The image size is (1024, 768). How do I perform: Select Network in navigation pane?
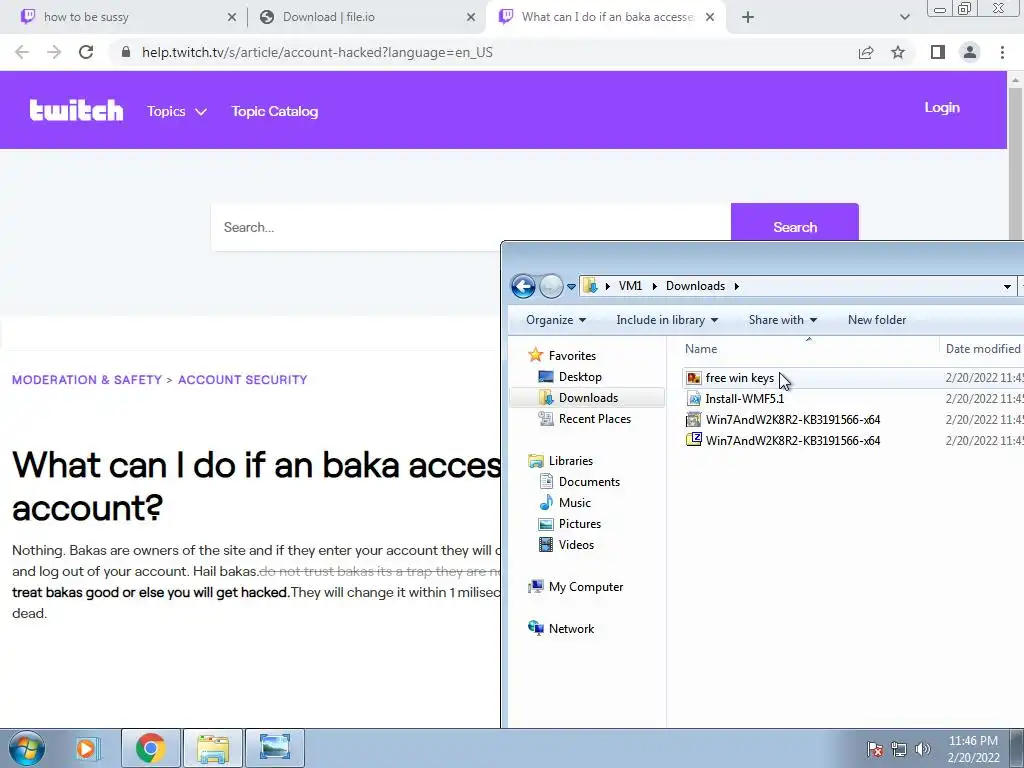[571, 629]
